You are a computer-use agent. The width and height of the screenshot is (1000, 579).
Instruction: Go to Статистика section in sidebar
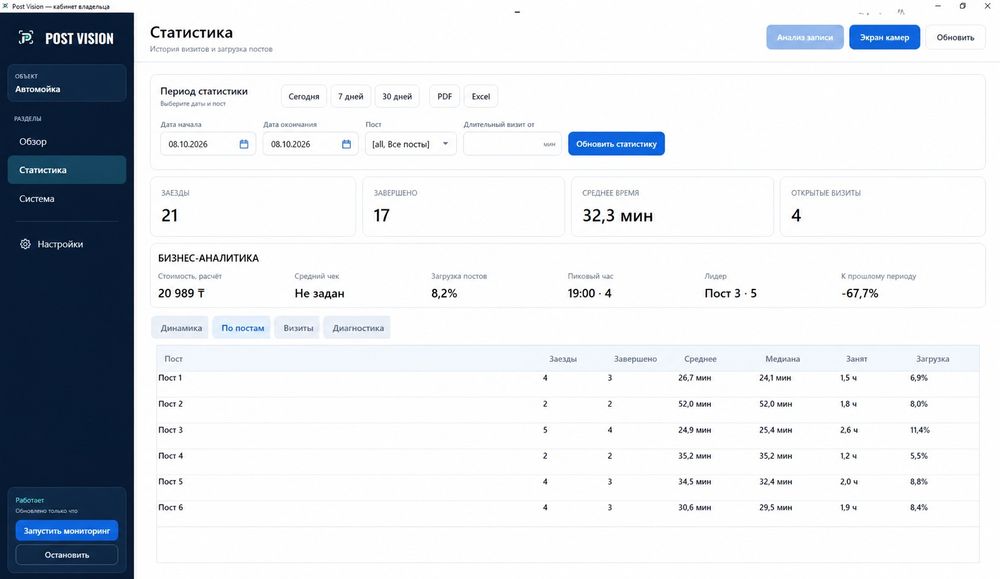66,170
